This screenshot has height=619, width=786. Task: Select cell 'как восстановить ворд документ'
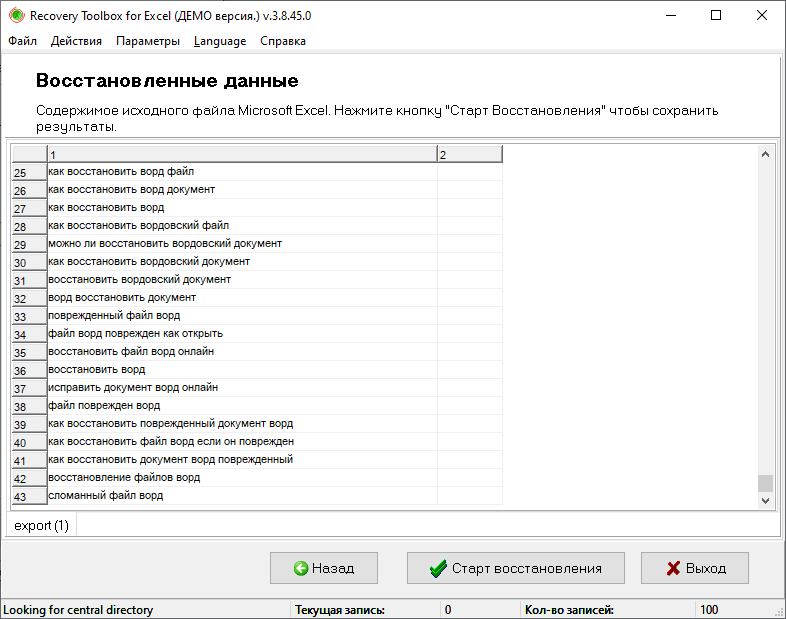tap(242, 189)
